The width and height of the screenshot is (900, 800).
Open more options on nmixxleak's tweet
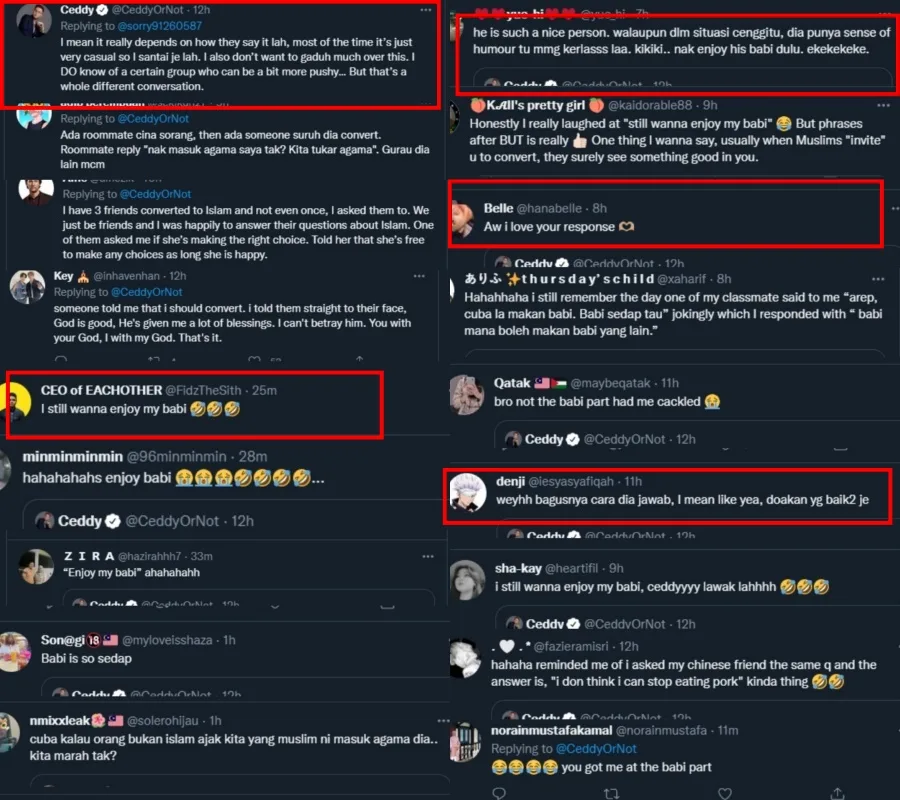(443, 721)
